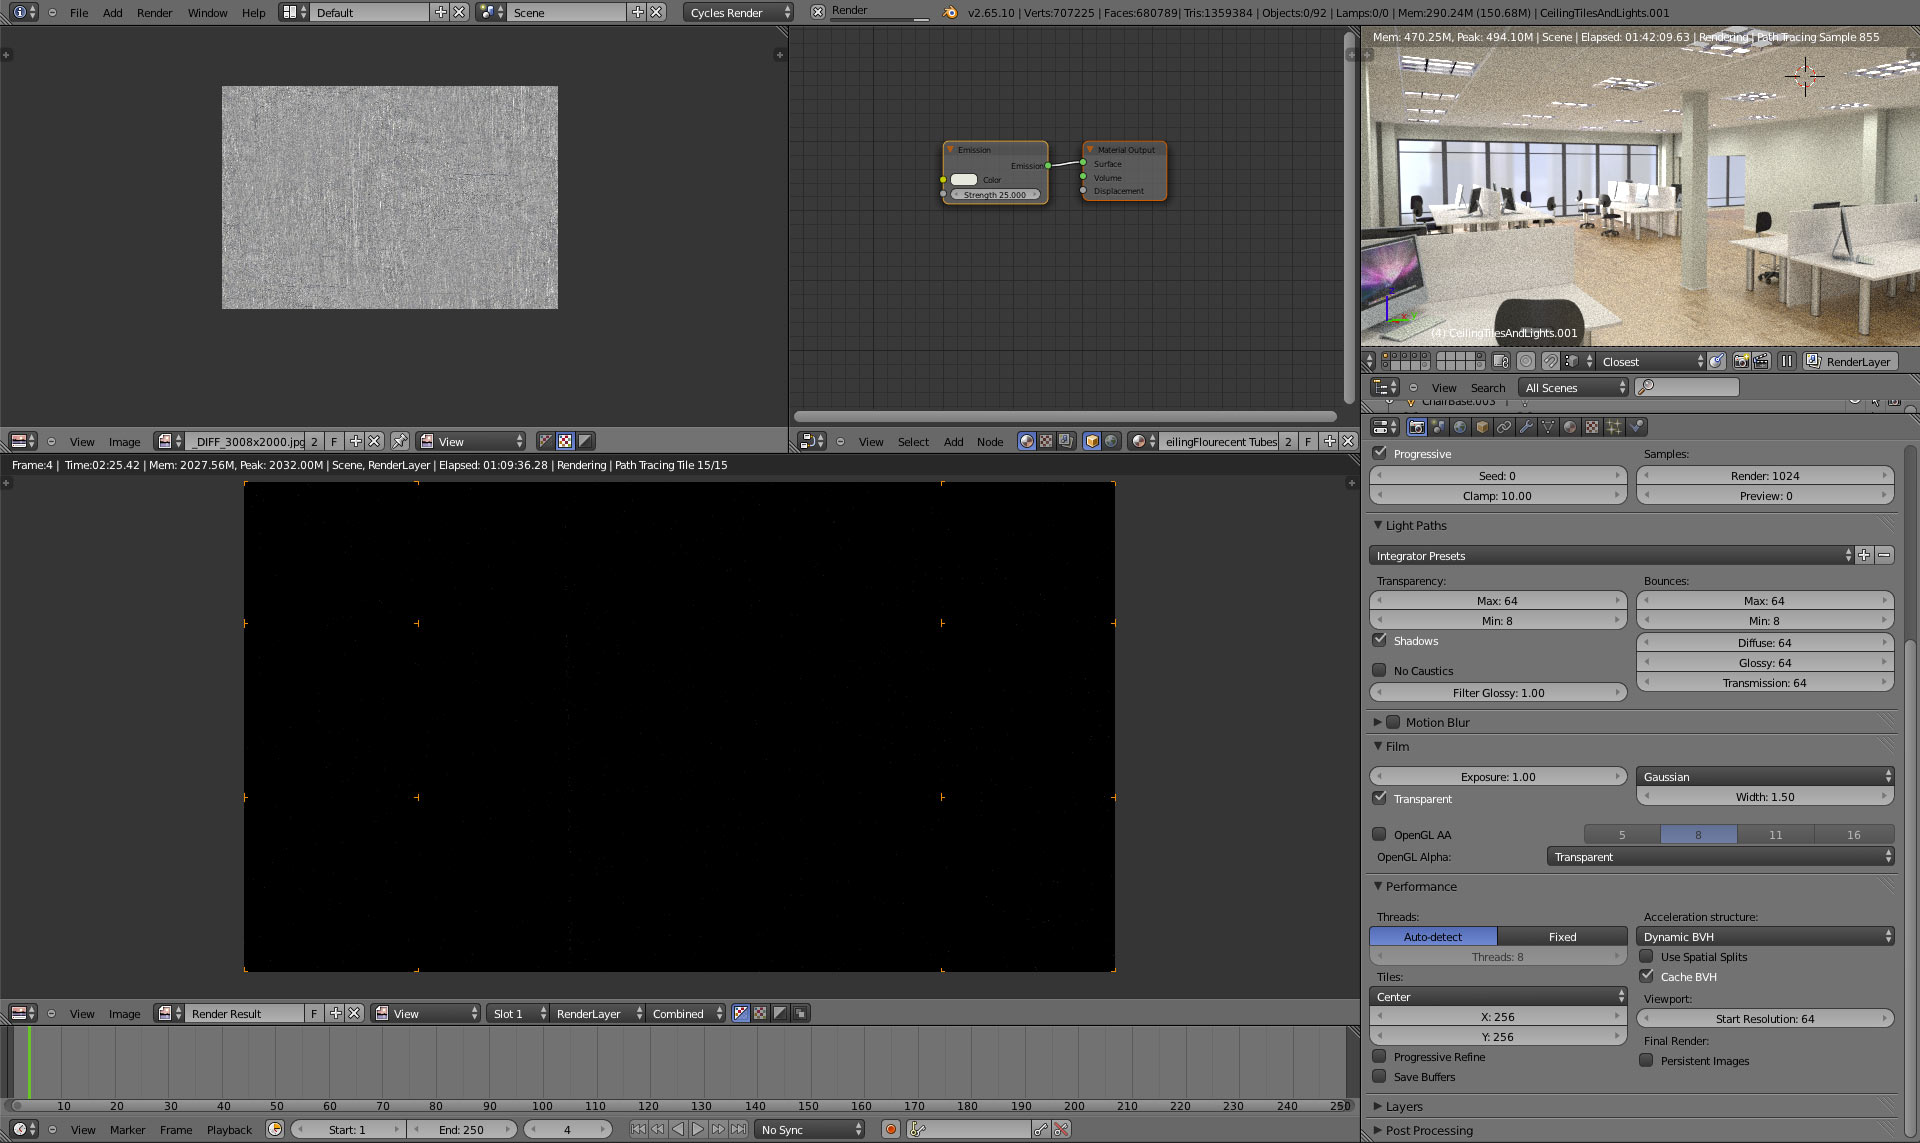
Task: Select the node editor Add menu
Action: tap(953, 441)
